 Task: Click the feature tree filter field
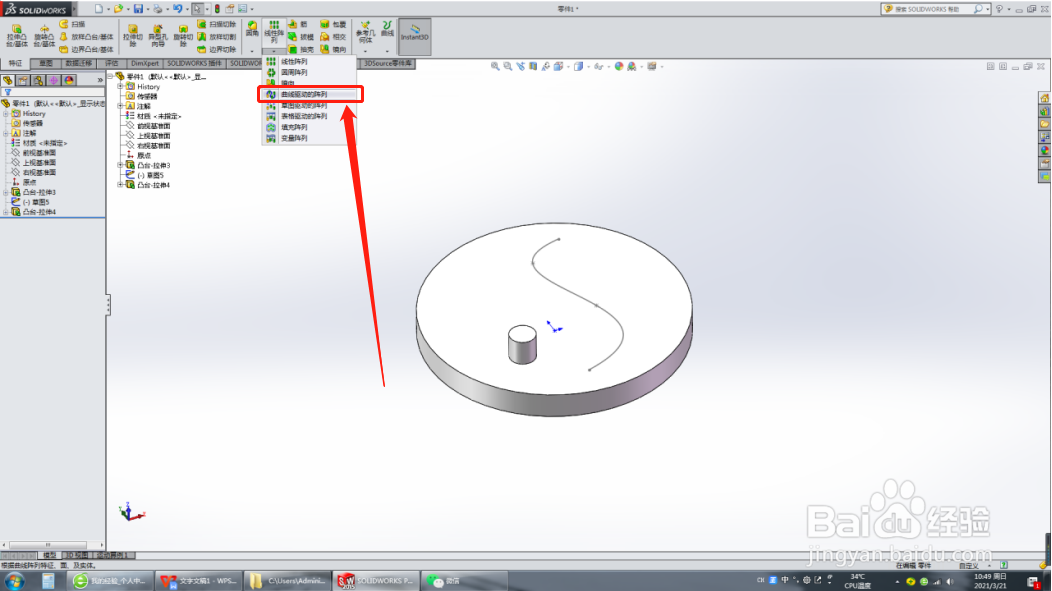point(52,92)
